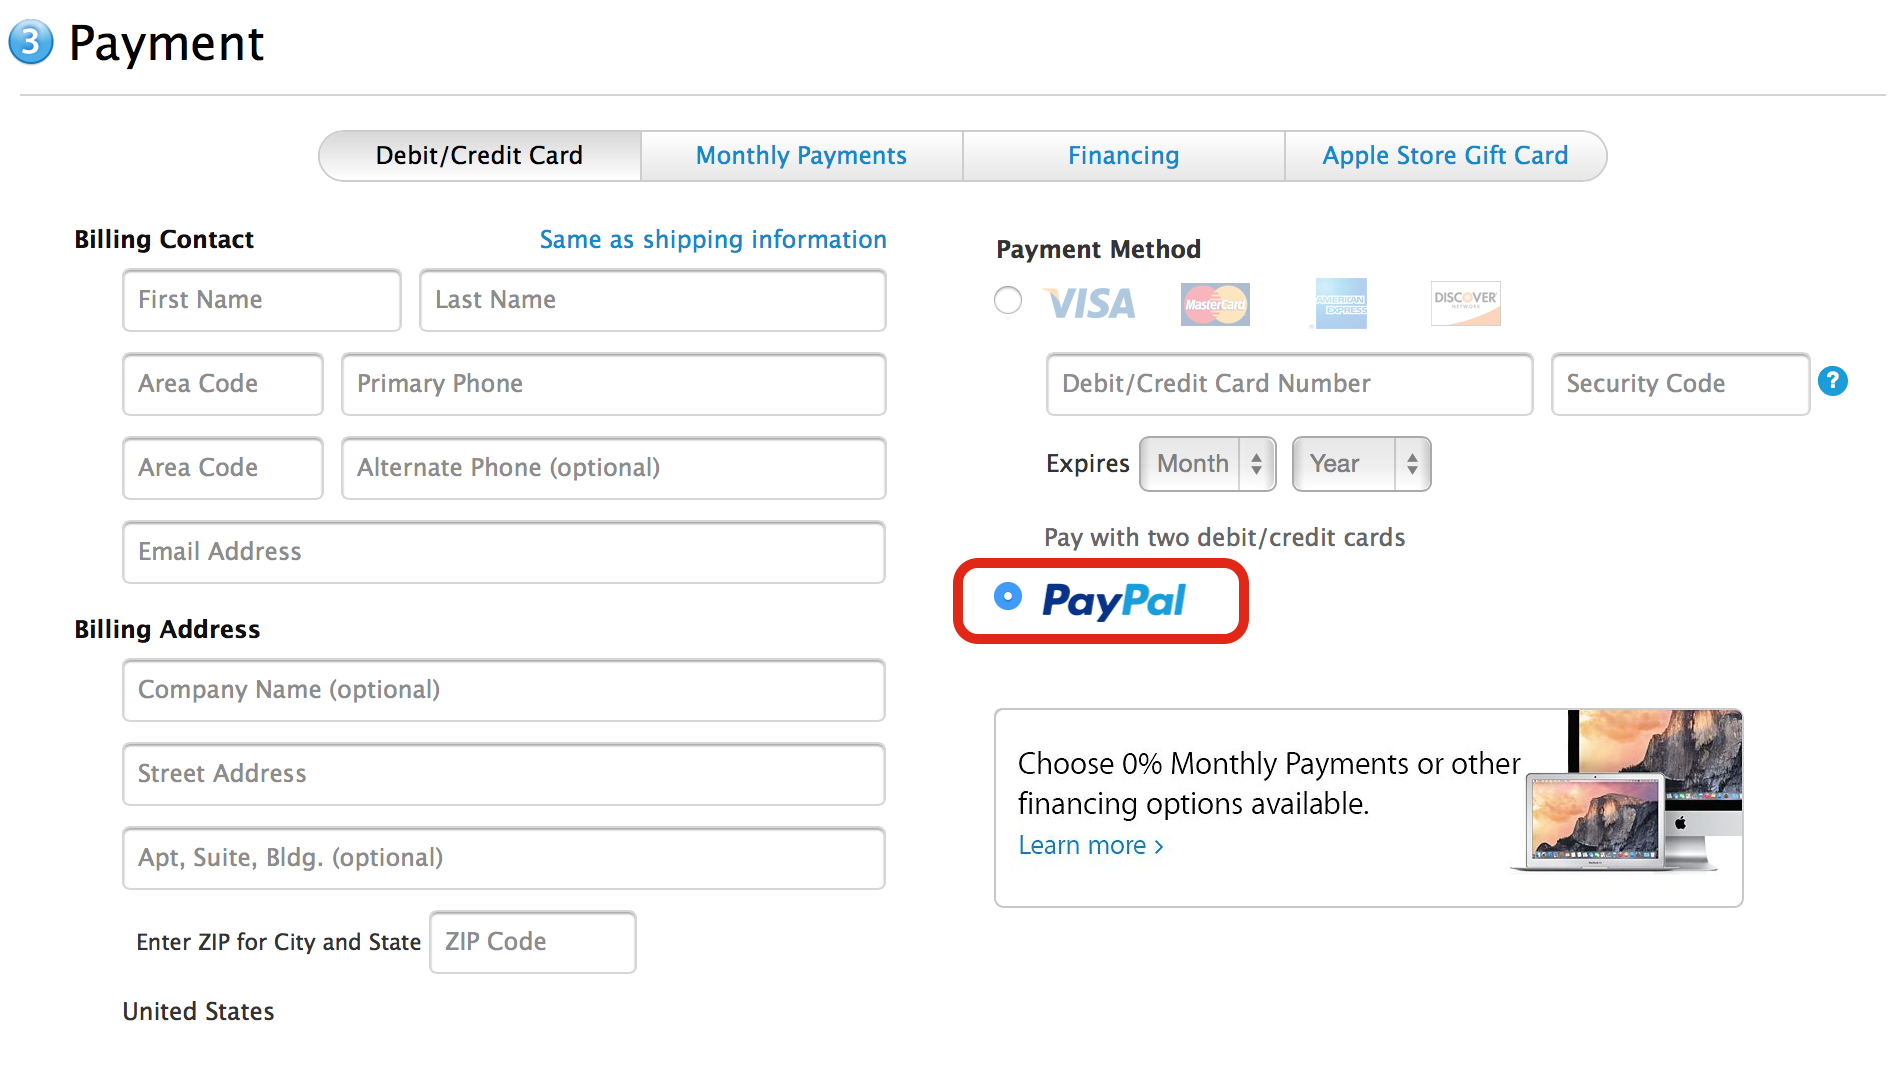Click the ZIP Code input field

click(x=532, y=942)
